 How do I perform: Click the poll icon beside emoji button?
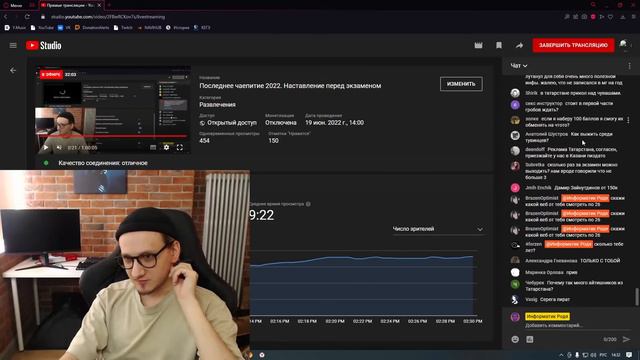pos(530,339)
